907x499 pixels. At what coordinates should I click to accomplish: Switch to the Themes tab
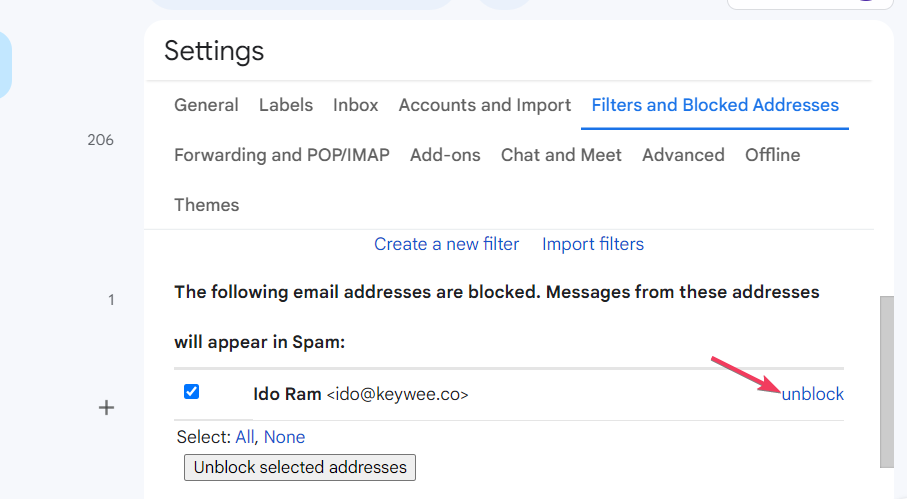[207, 205]
